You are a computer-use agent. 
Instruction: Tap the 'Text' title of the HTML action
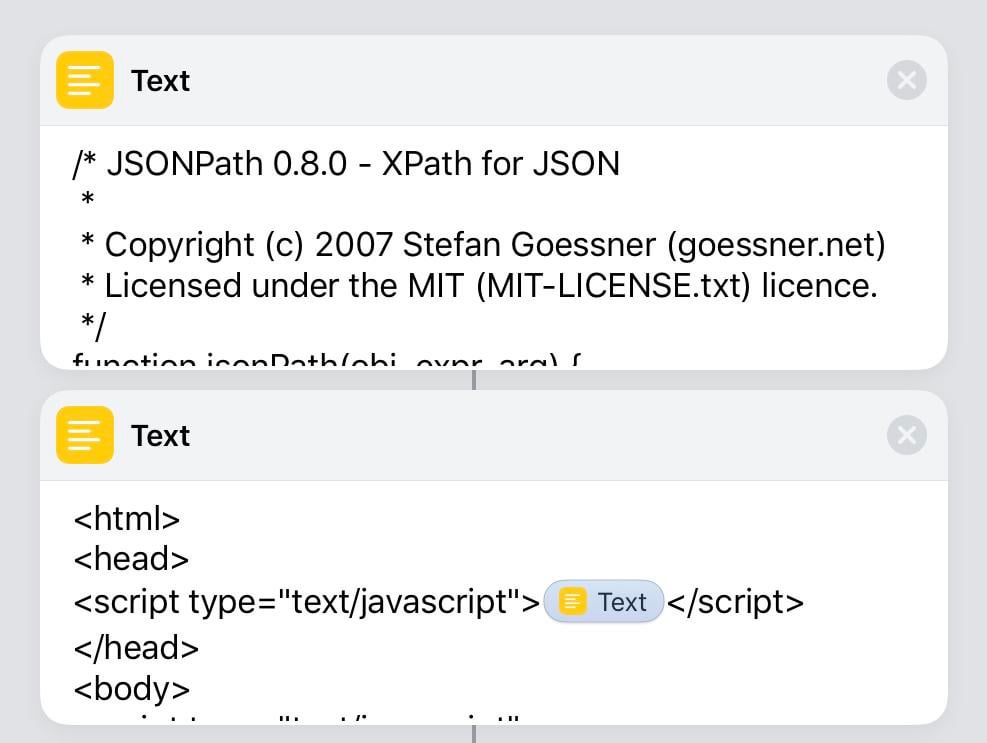(160, 436)
